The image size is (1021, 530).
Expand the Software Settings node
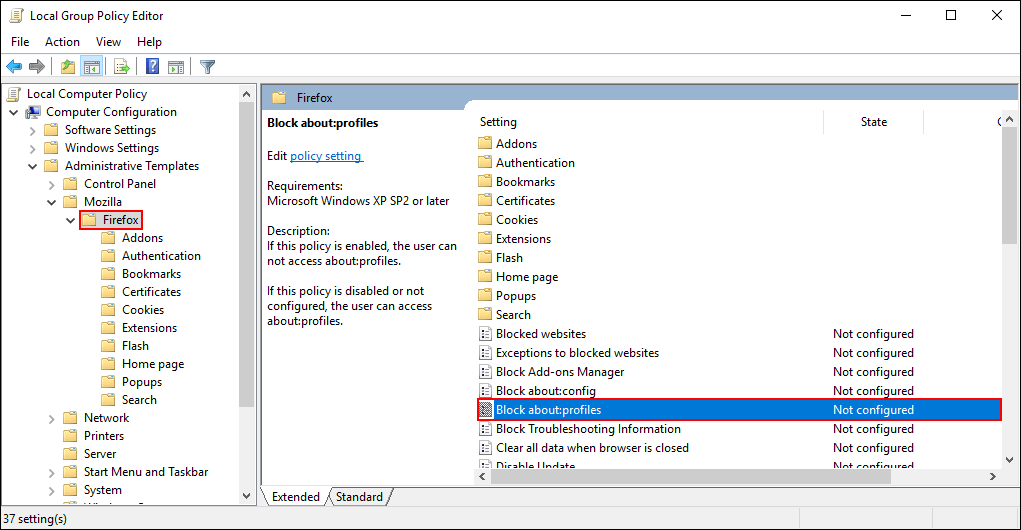point(33,130)
